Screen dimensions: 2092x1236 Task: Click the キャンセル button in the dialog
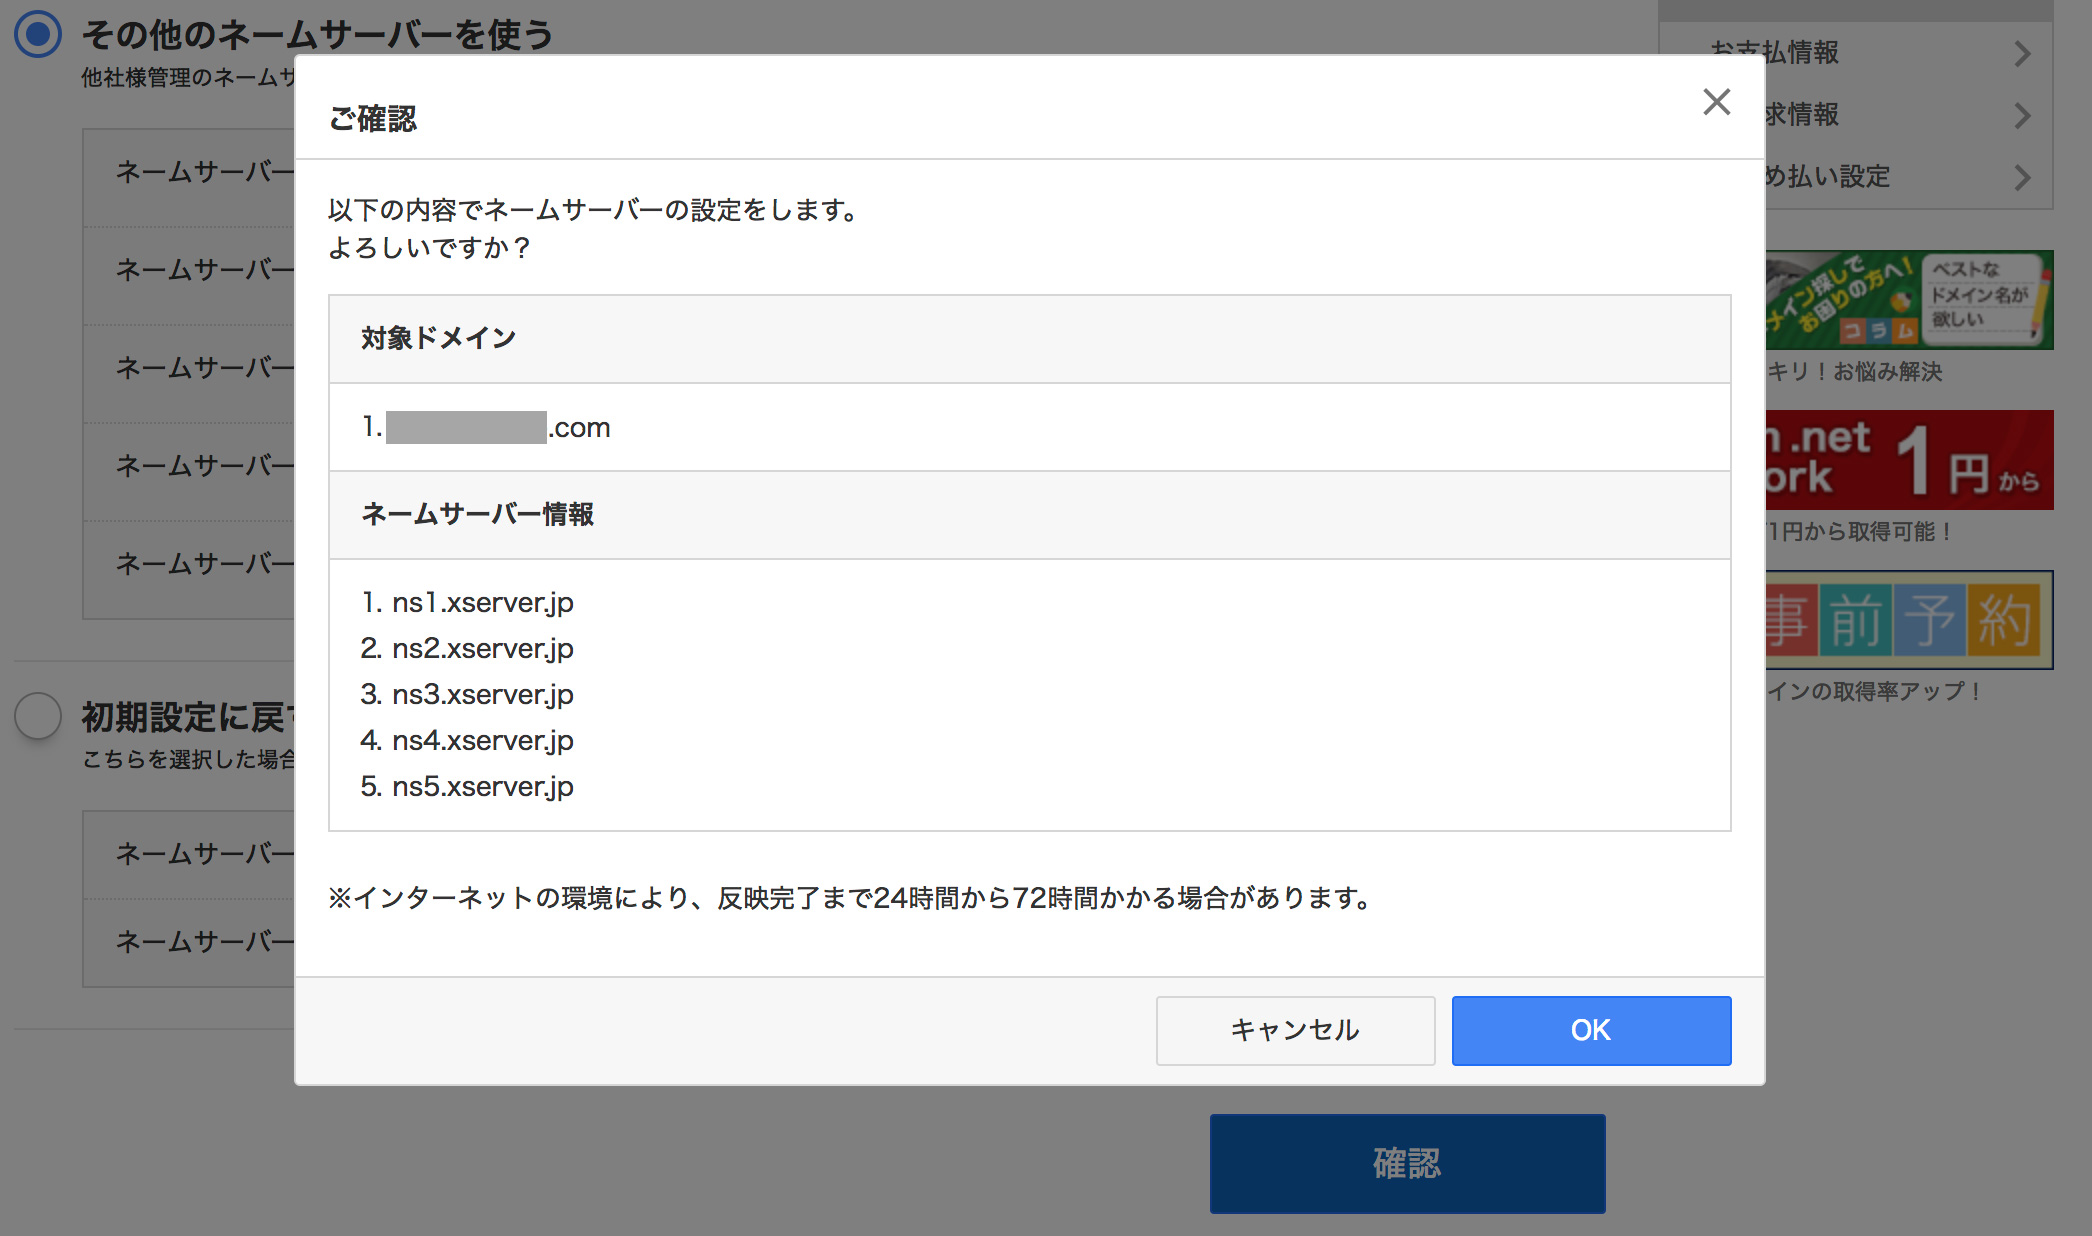[x=1295, y=1030]
